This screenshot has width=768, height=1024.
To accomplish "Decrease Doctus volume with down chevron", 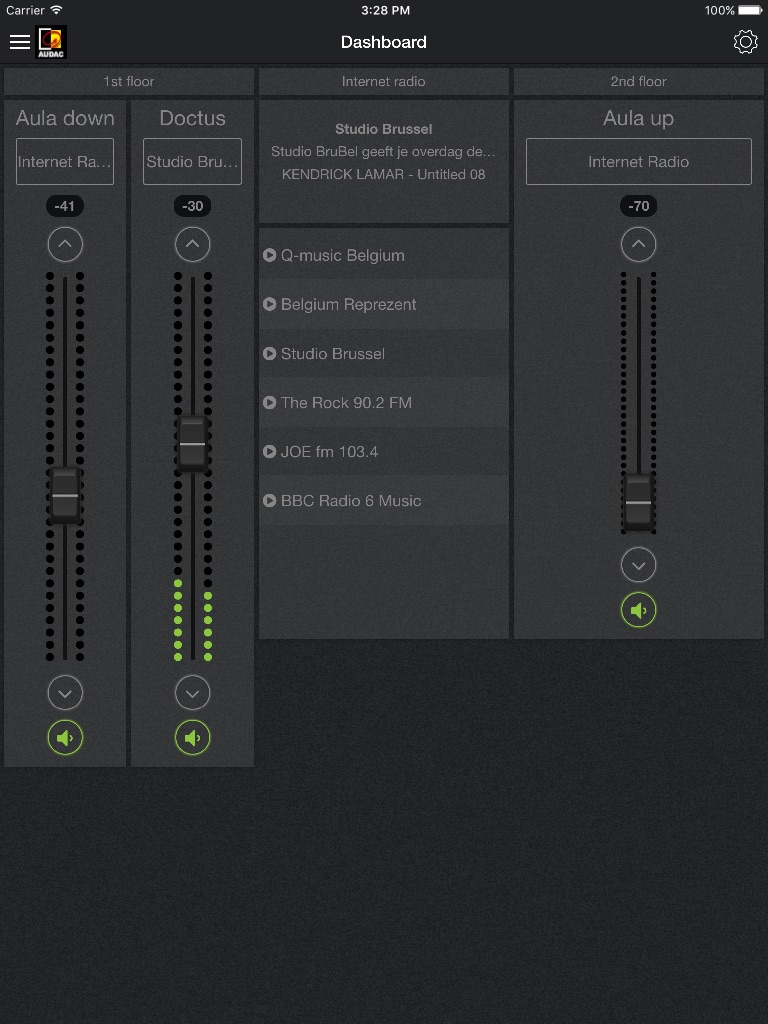I will [193, 693].
